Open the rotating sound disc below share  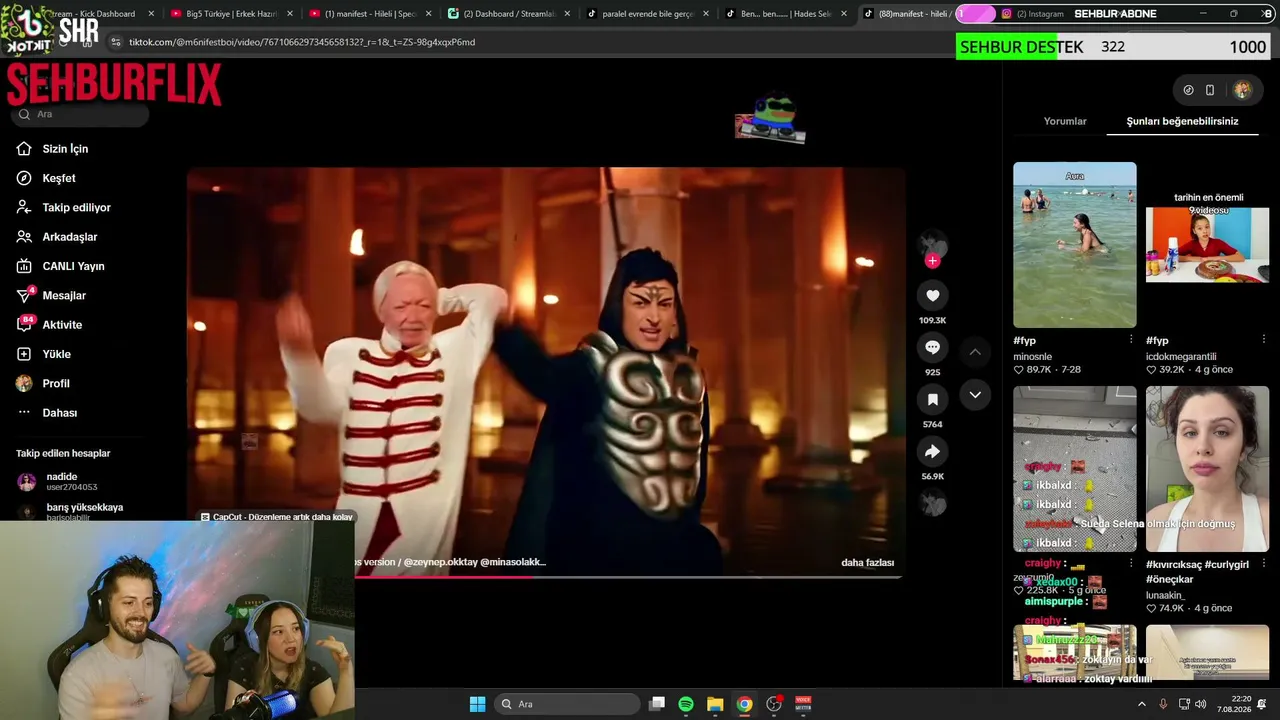pos(933,503)
